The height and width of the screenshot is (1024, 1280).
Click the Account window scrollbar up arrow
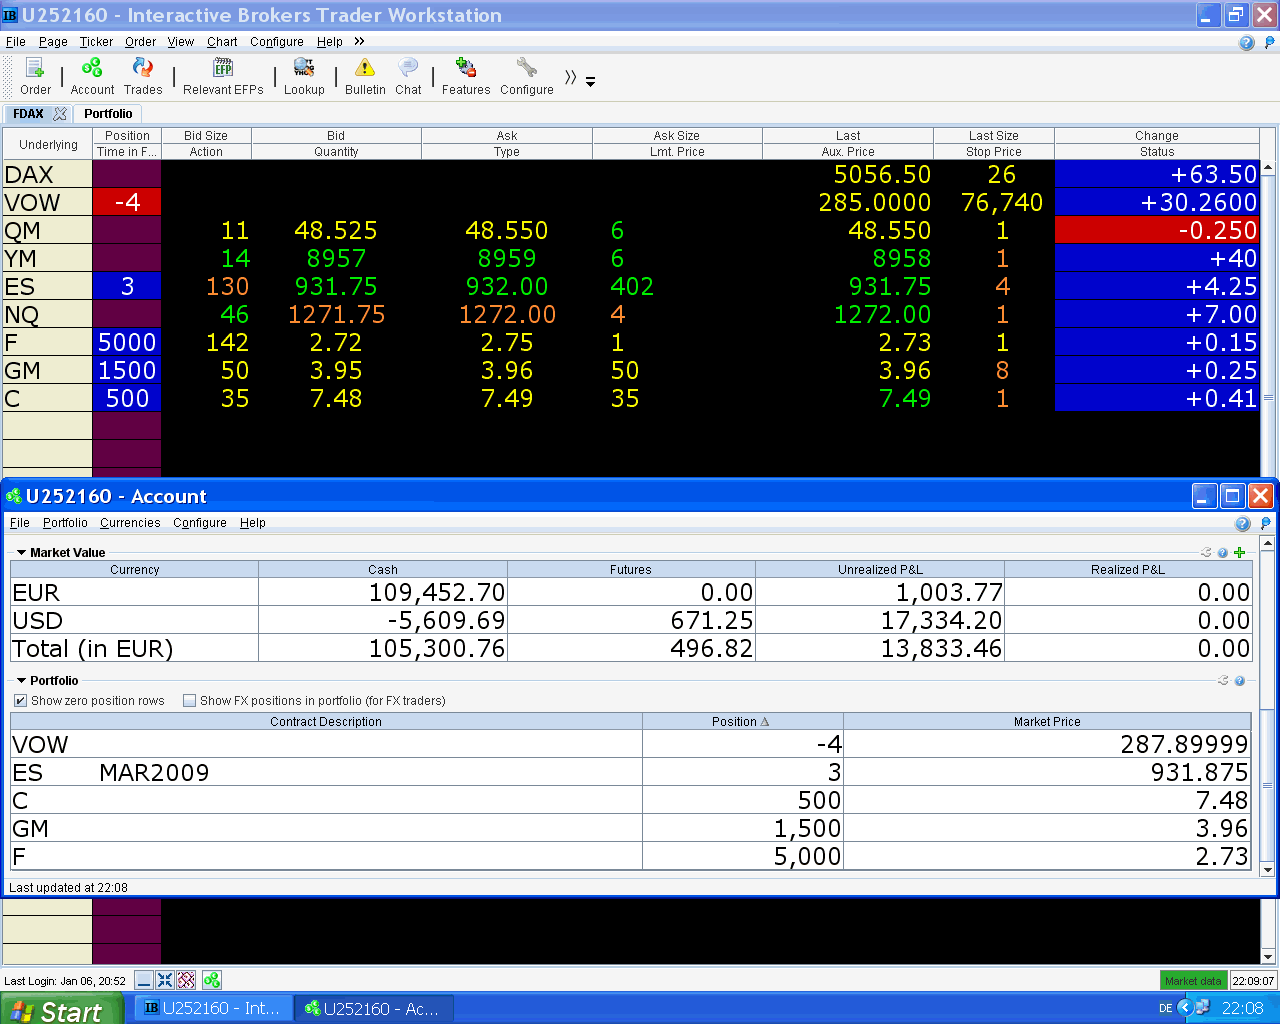click(x=1268, y=543)
